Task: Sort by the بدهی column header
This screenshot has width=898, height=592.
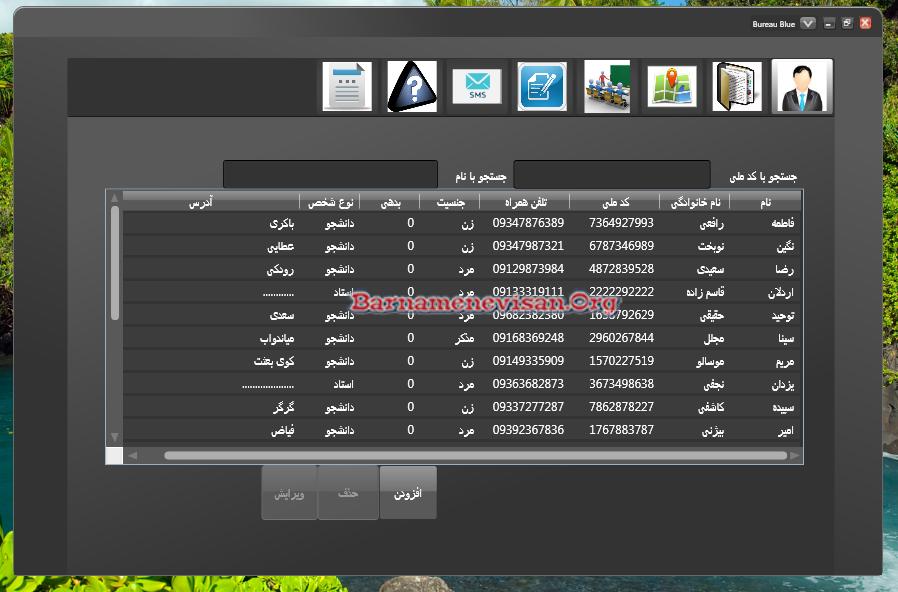Action: [390, 202]
